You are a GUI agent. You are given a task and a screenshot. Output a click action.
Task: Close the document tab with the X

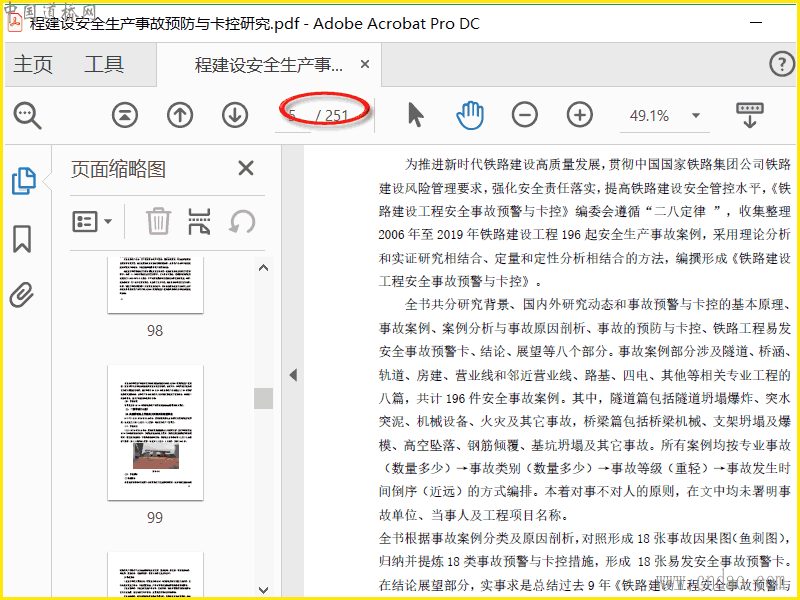click(x=365, y=64)
